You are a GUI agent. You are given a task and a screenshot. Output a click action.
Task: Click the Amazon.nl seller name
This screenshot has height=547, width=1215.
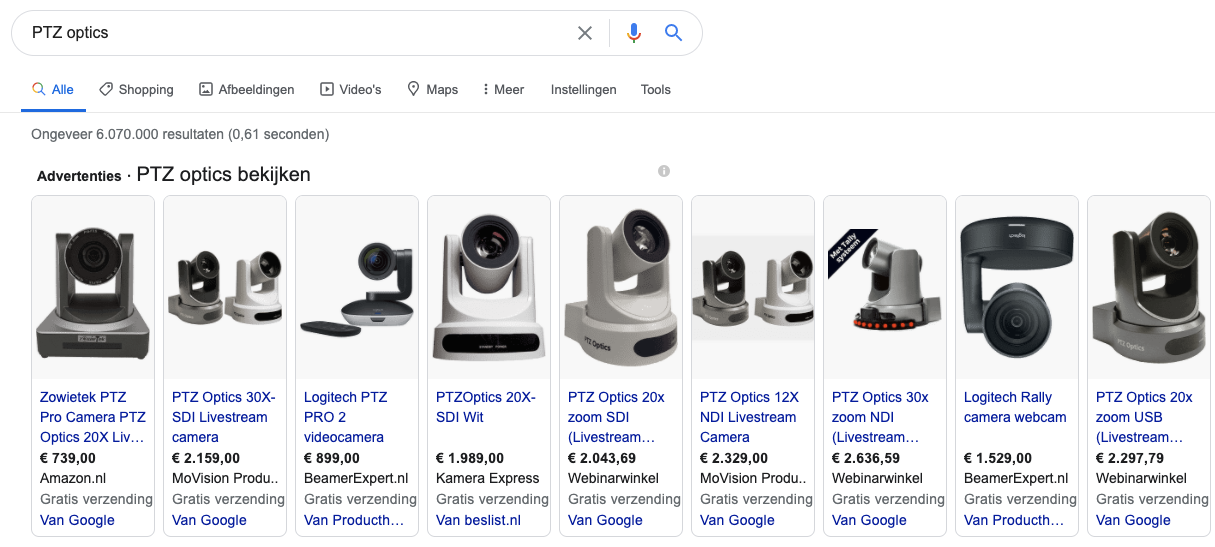[x=73, y=478]
